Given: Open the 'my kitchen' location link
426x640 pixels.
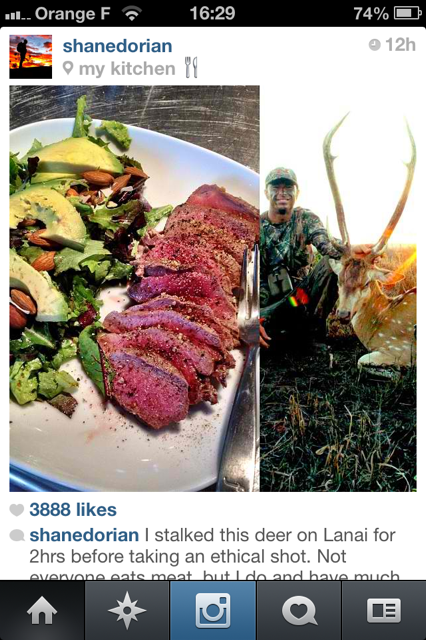Looking at the screenshot, I should click(127, 69).
